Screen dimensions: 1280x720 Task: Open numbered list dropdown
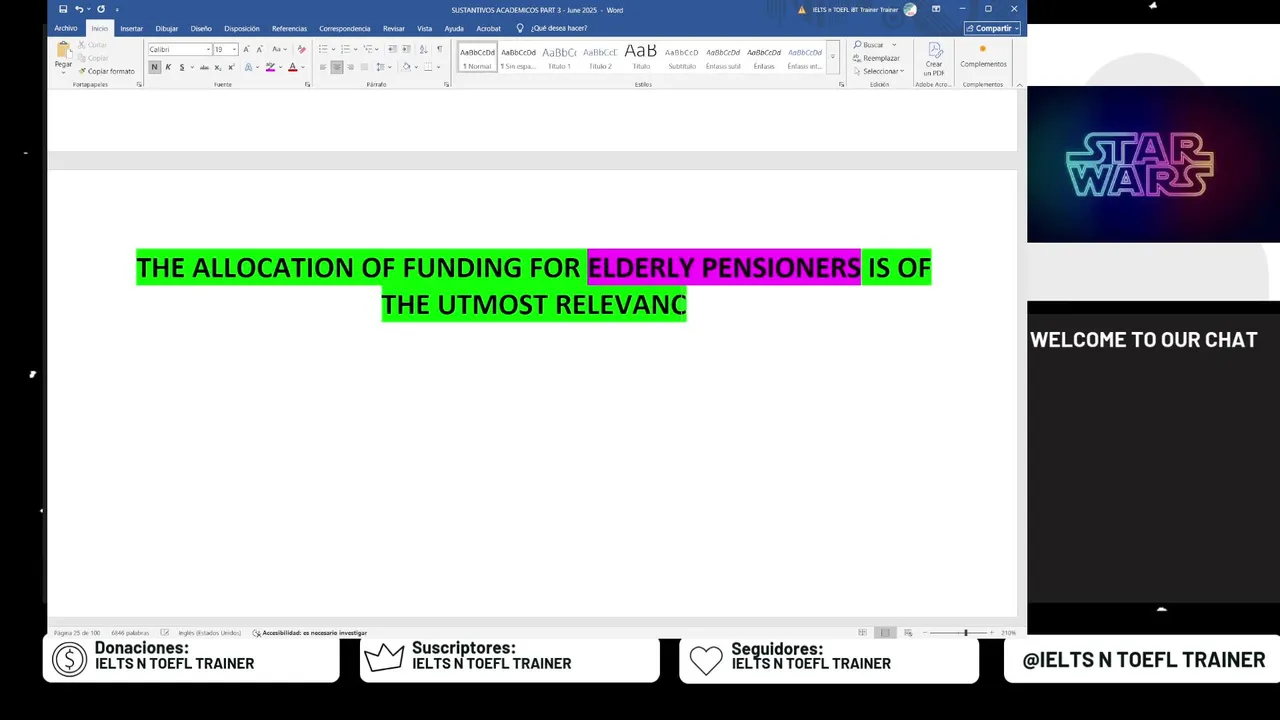pyautogui.click(x=355, y=49)
